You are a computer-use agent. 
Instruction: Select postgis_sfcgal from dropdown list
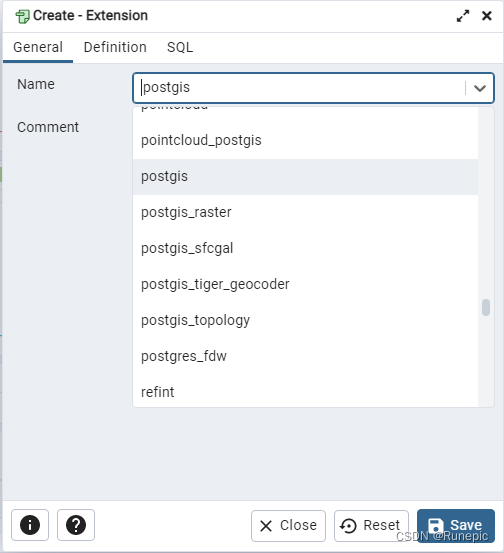pyautogui.click(x=305, y=249)
